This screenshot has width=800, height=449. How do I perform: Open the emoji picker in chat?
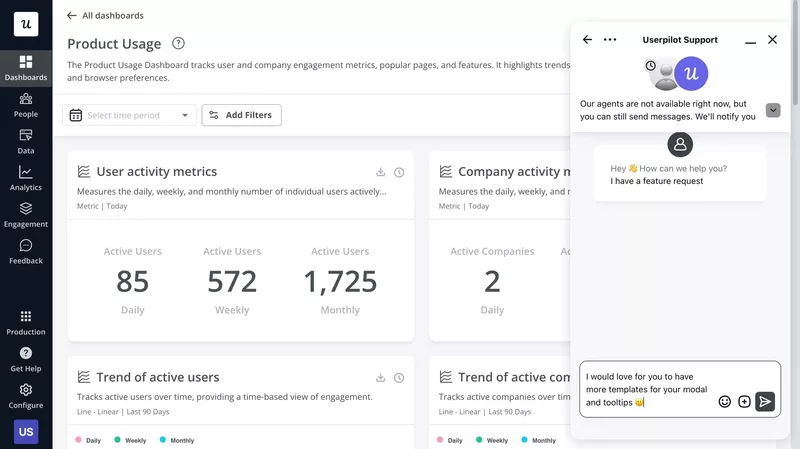(x=725, y=401)
